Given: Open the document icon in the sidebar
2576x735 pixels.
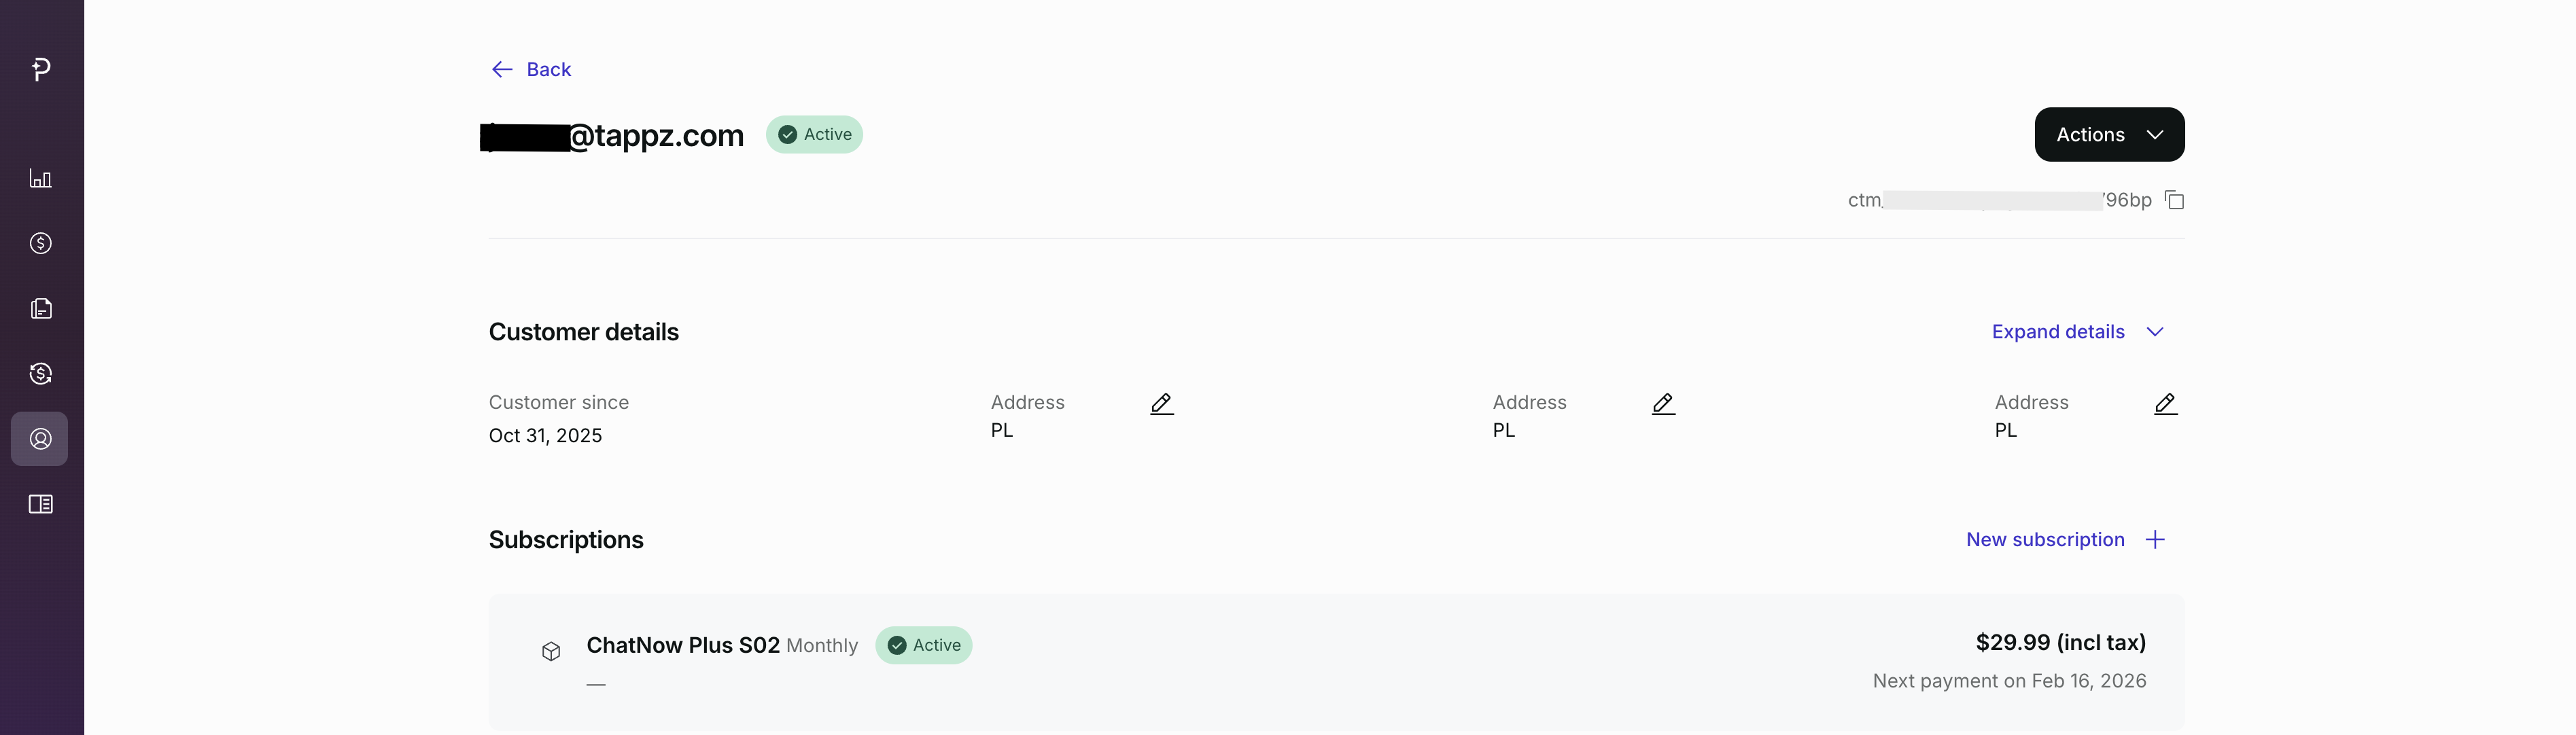Looking at the screenshot, I should pos(41,309).
